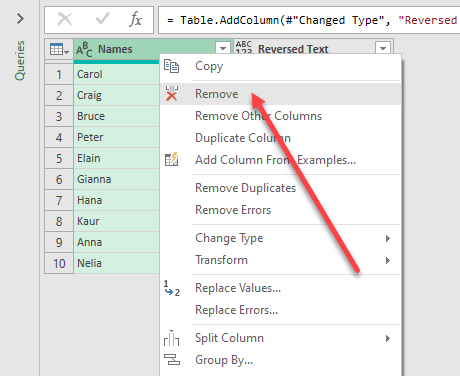Expand the Split Column submenu arrow
This screenshot has height=376, width=460.
387,339
